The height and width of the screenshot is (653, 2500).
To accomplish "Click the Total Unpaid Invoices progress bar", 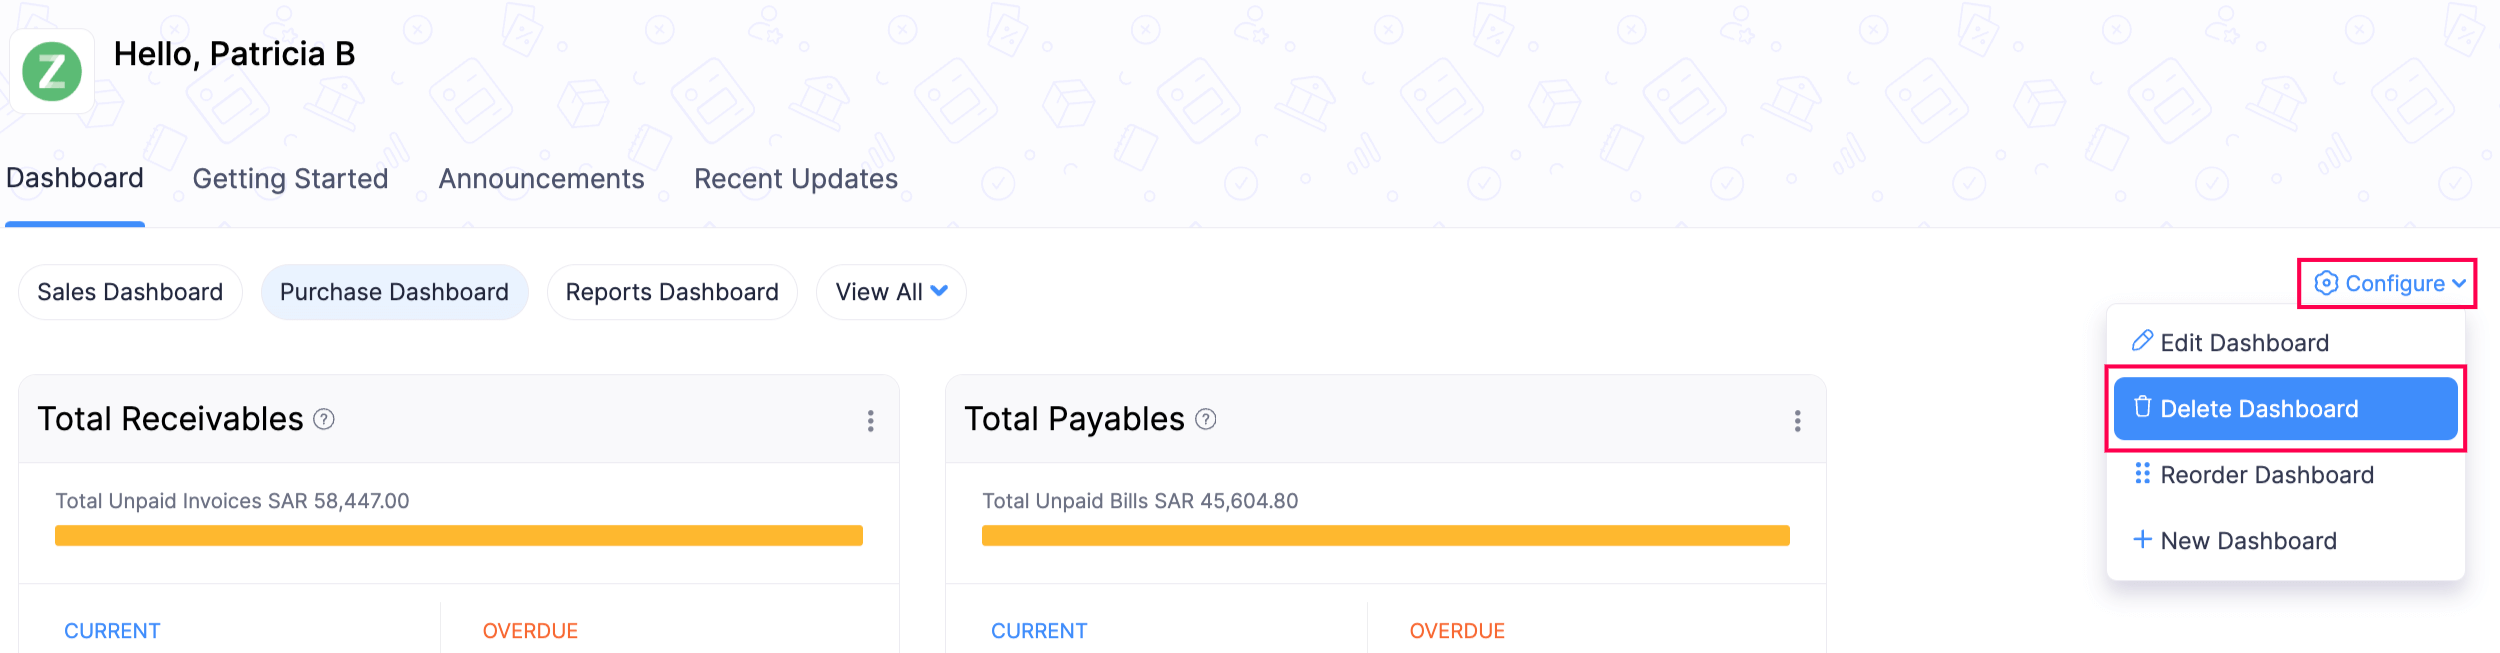I will (x=458, y=534).
